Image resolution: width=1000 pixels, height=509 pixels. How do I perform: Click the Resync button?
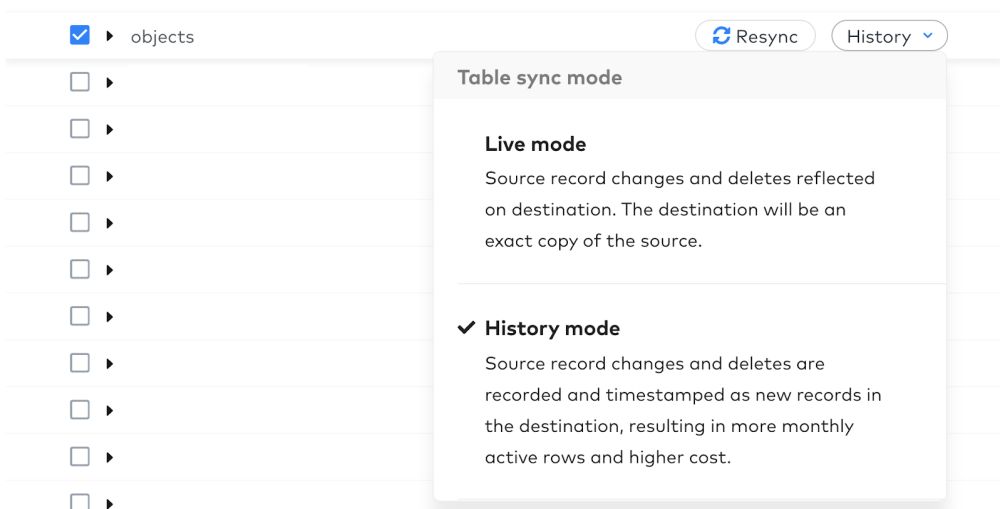[x=755, y=36]
